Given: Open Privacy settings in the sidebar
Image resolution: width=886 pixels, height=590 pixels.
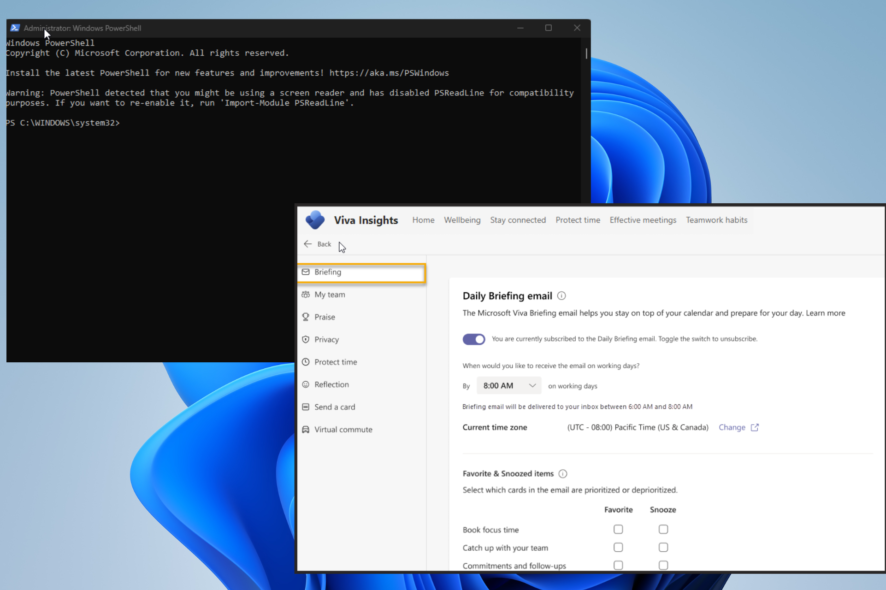Looking at the screenshot, I should pyautogui.click(x=362, y=340).
